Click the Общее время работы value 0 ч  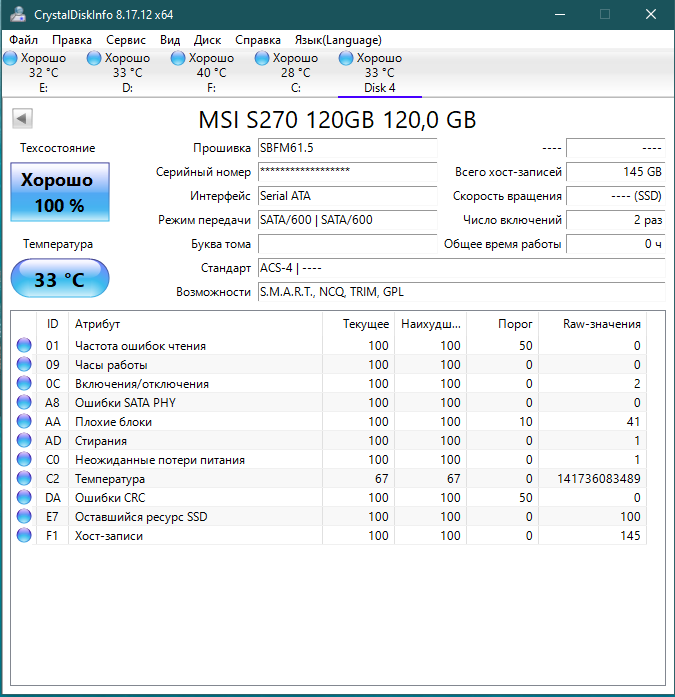click(x=616, y=244)
